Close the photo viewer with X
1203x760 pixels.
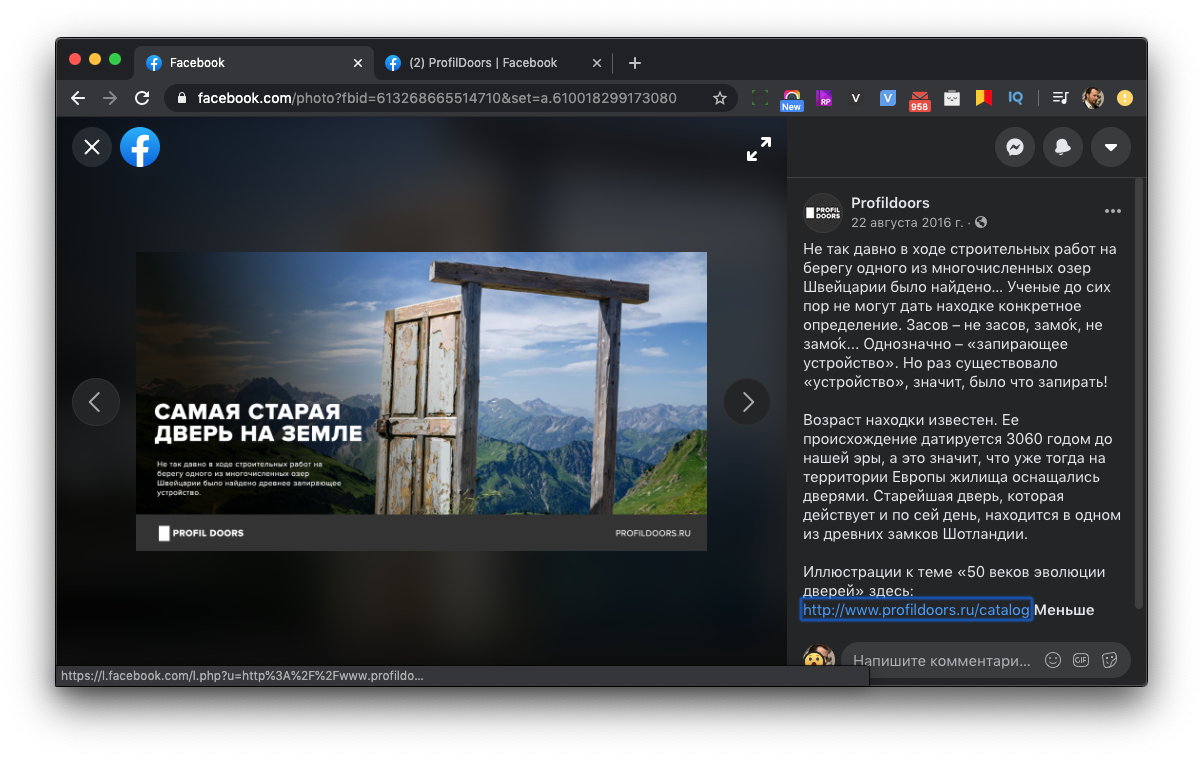point(92,148)
